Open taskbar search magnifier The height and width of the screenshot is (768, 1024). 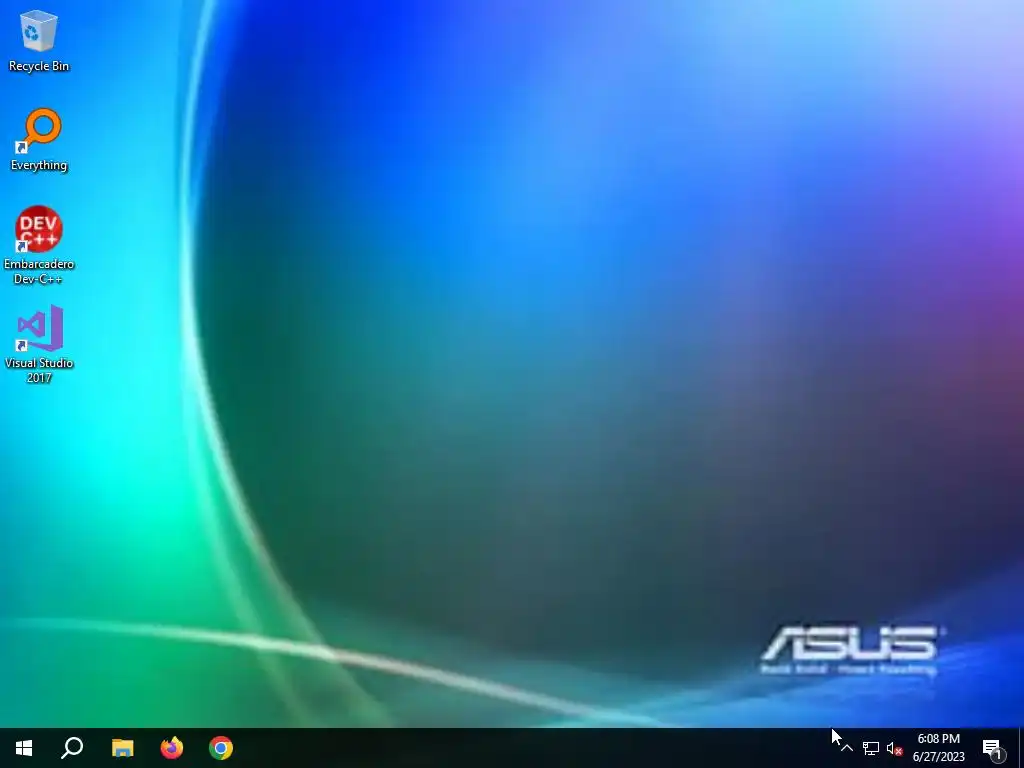point(72,748)
